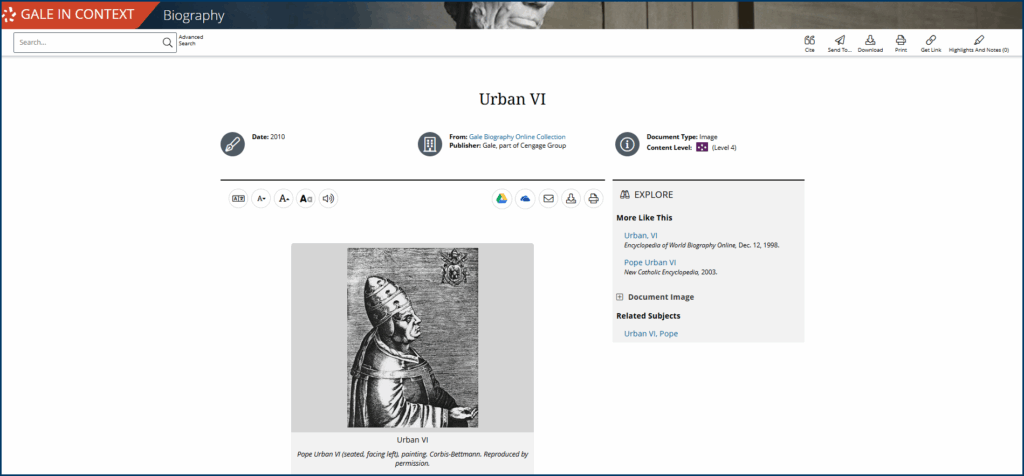Open Highlights And Notes
This screenshot has height=476, width=1024.
click(x=978, y=44)
